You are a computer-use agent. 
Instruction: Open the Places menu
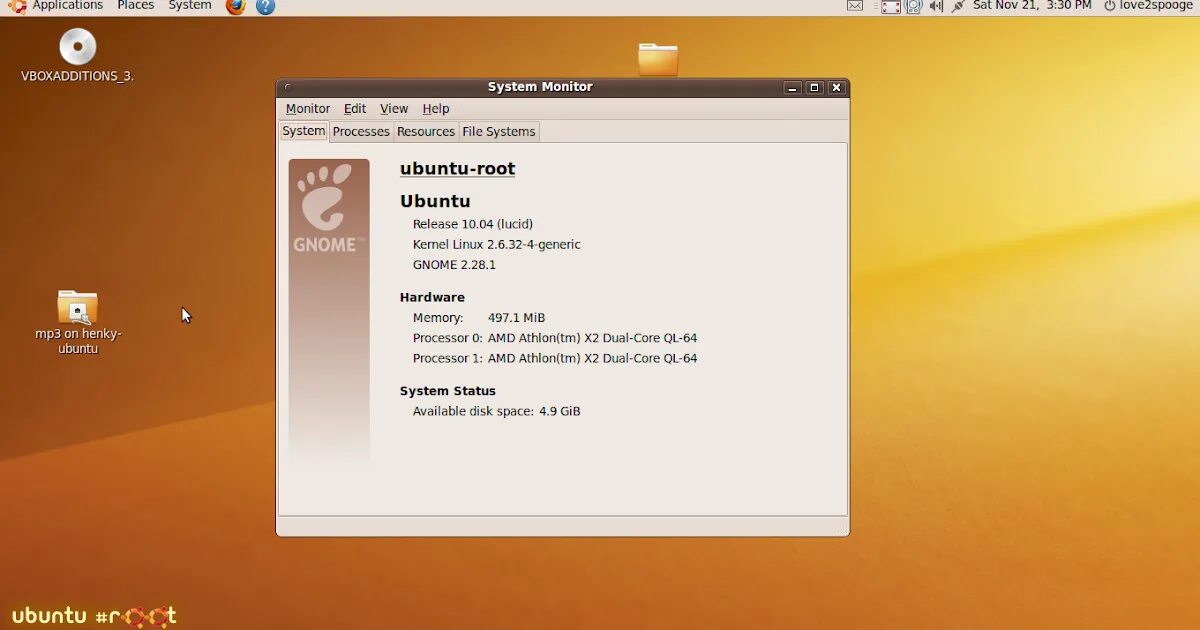[135, 6]
